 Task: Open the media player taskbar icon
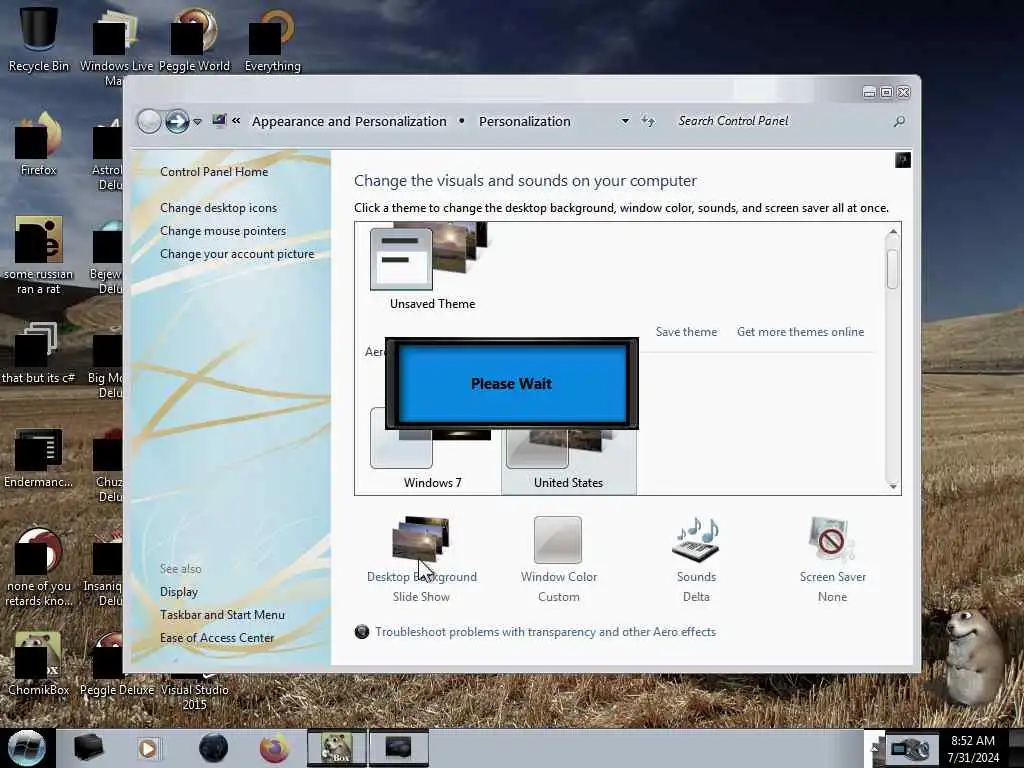[x=148, y=748]
